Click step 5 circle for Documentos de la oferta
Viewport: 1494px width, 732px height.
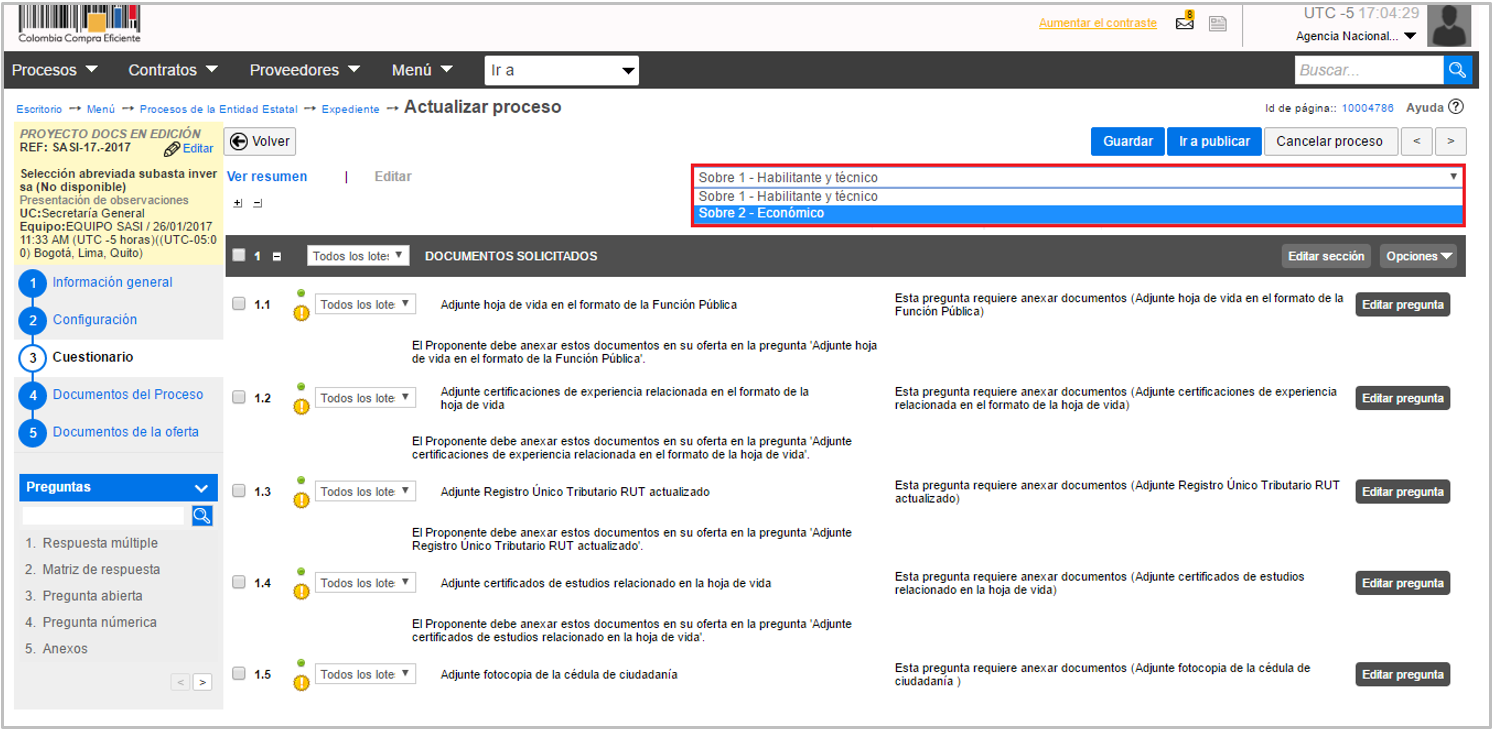(x=33, y=434)
